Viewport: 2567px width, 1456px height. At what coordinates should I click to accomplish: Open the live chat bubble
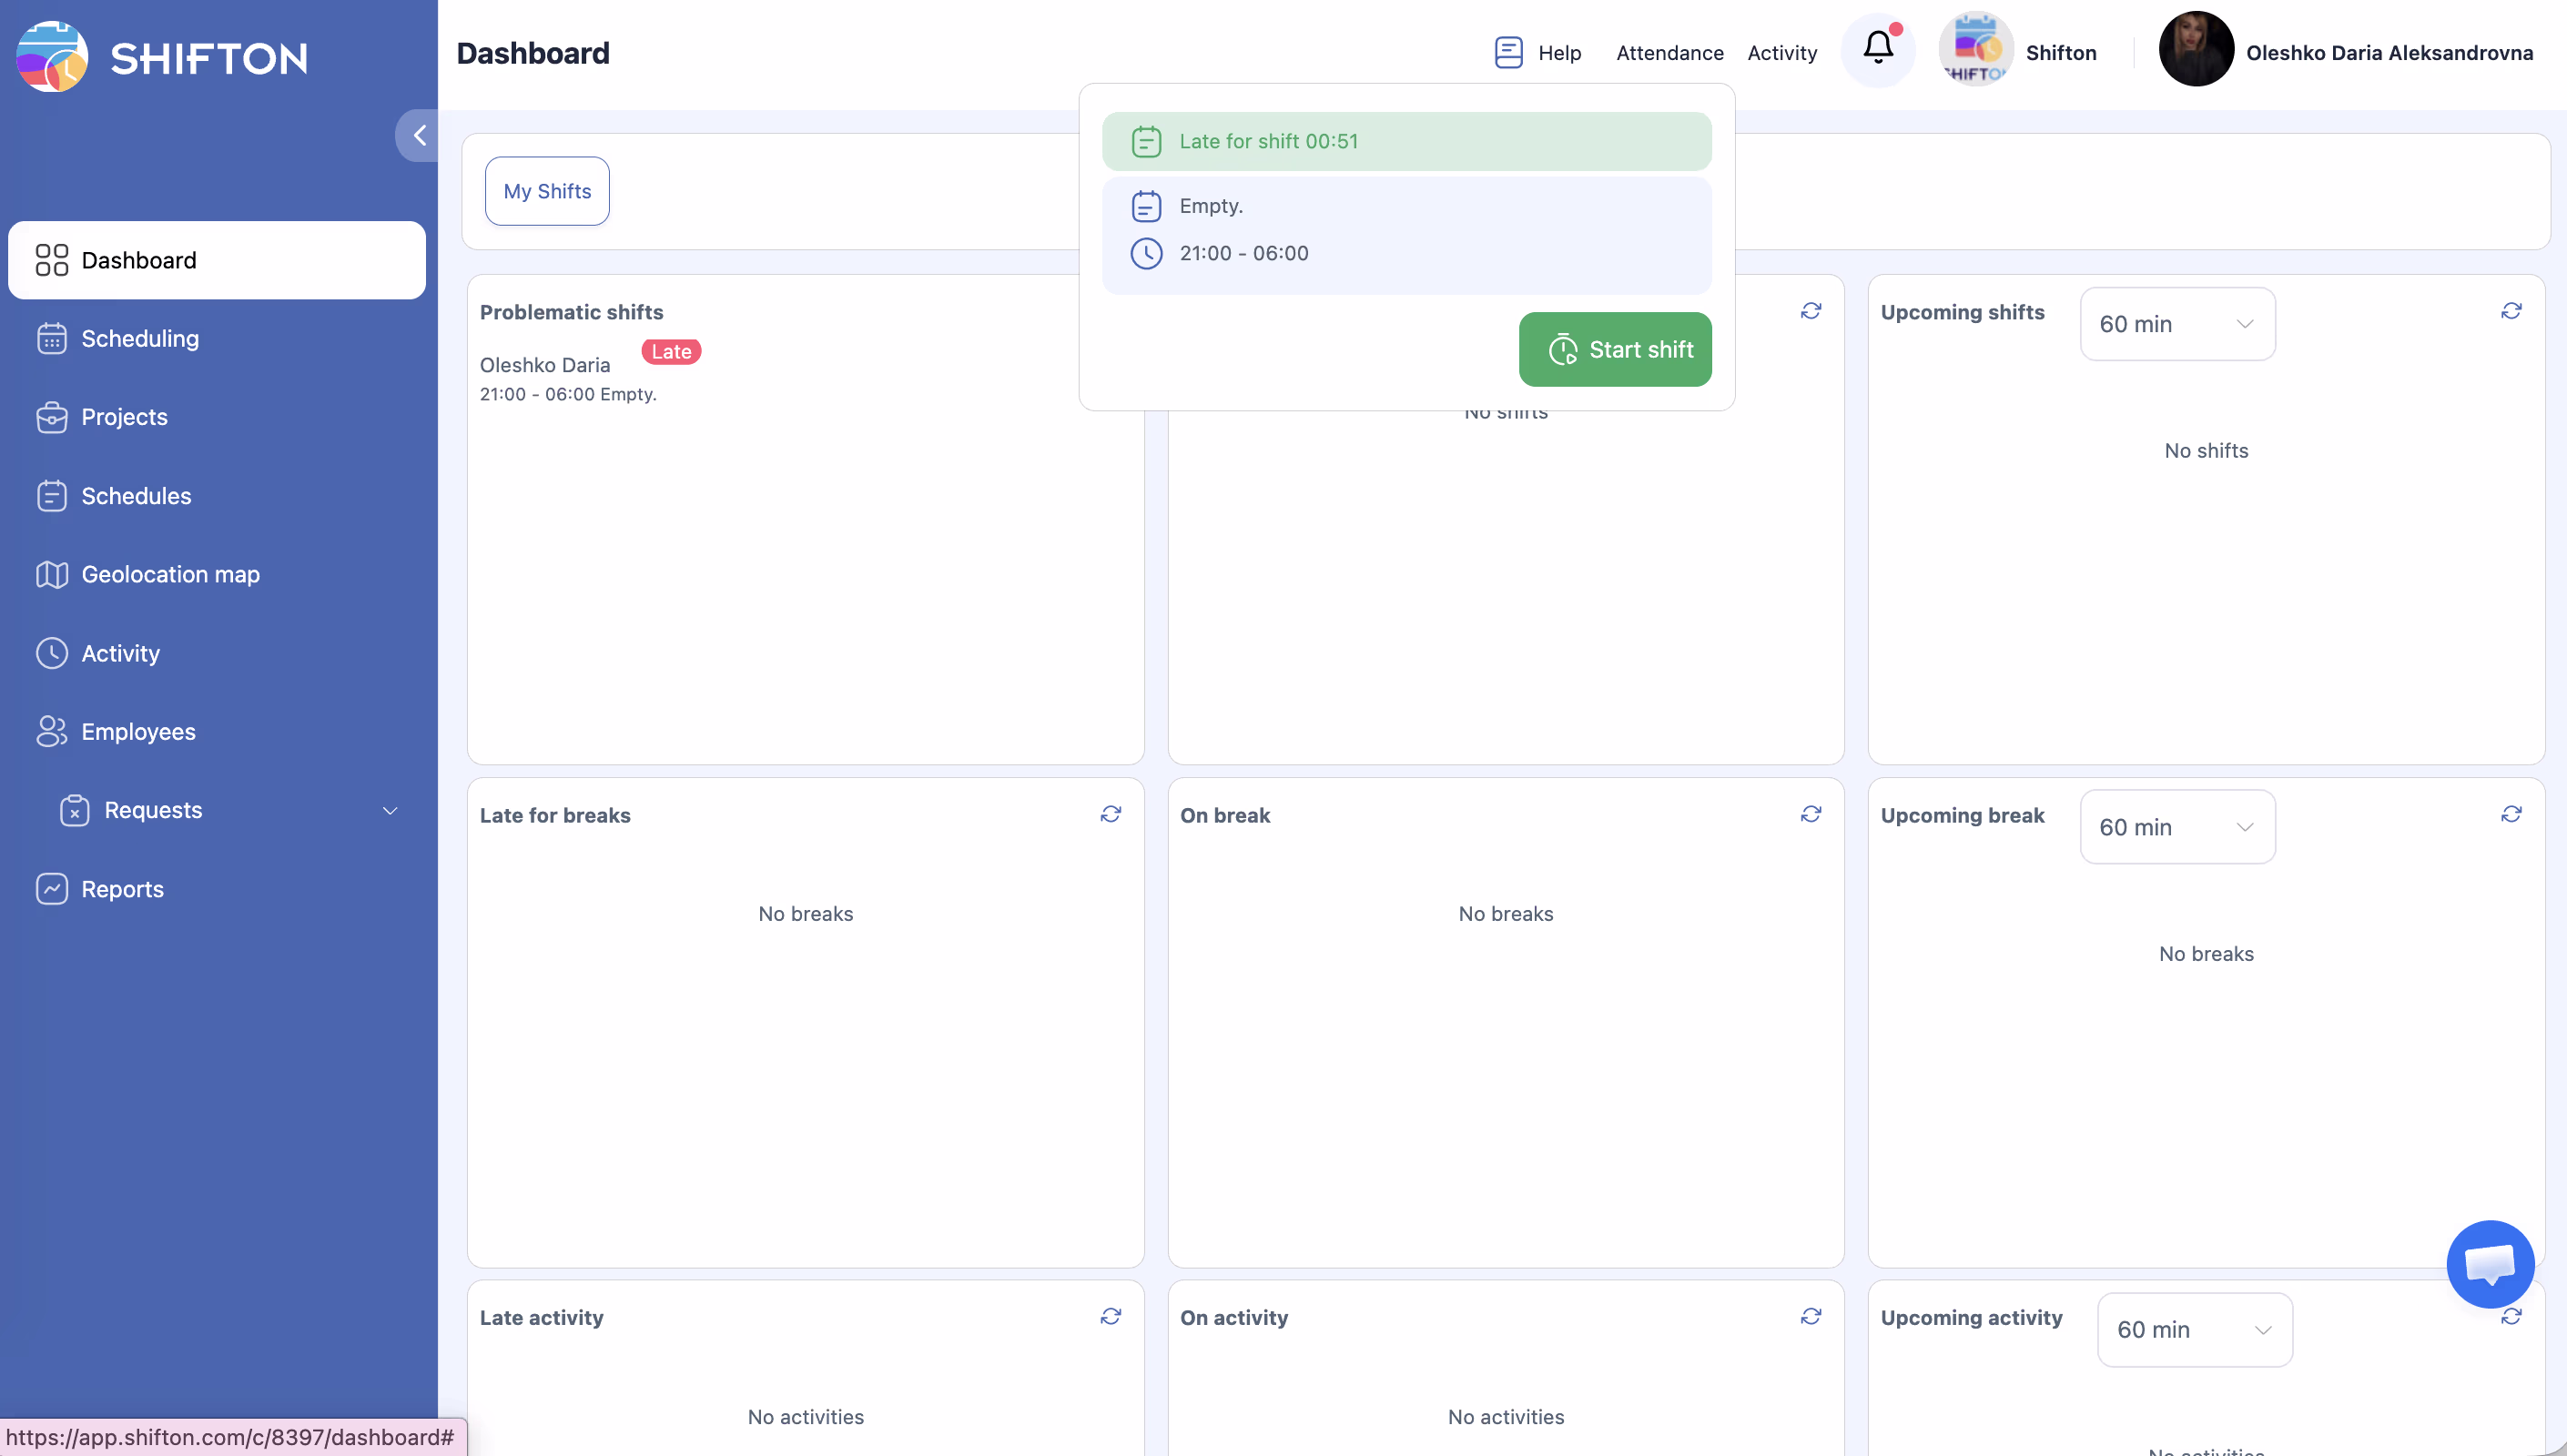pos(2489,1263)
